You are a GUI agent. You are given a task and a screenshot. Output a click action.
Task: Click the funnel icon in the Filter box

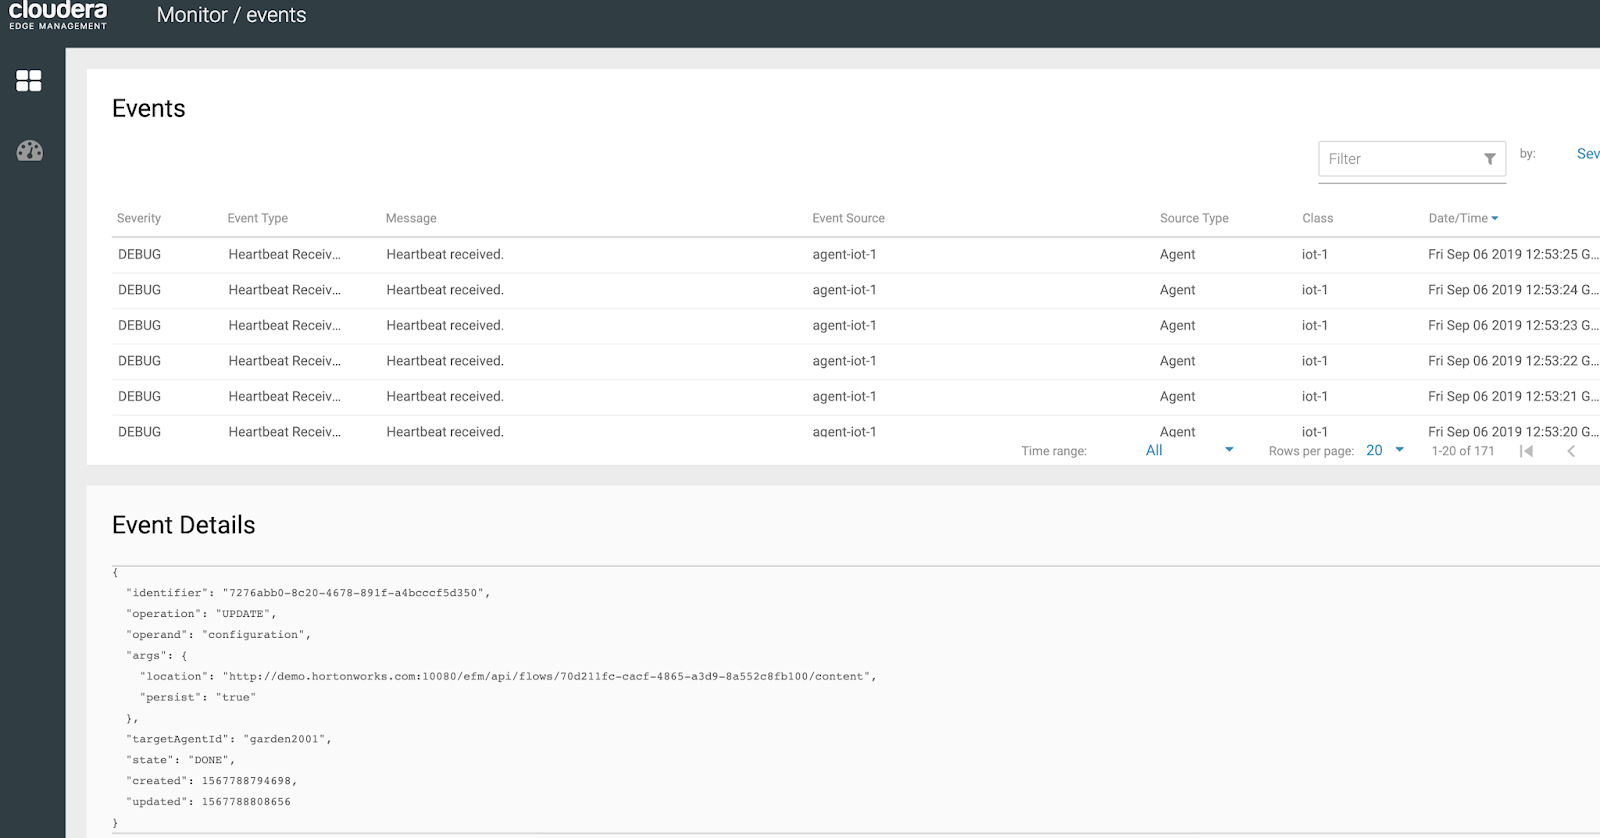pyautogui.click(x=1489, y=159)
